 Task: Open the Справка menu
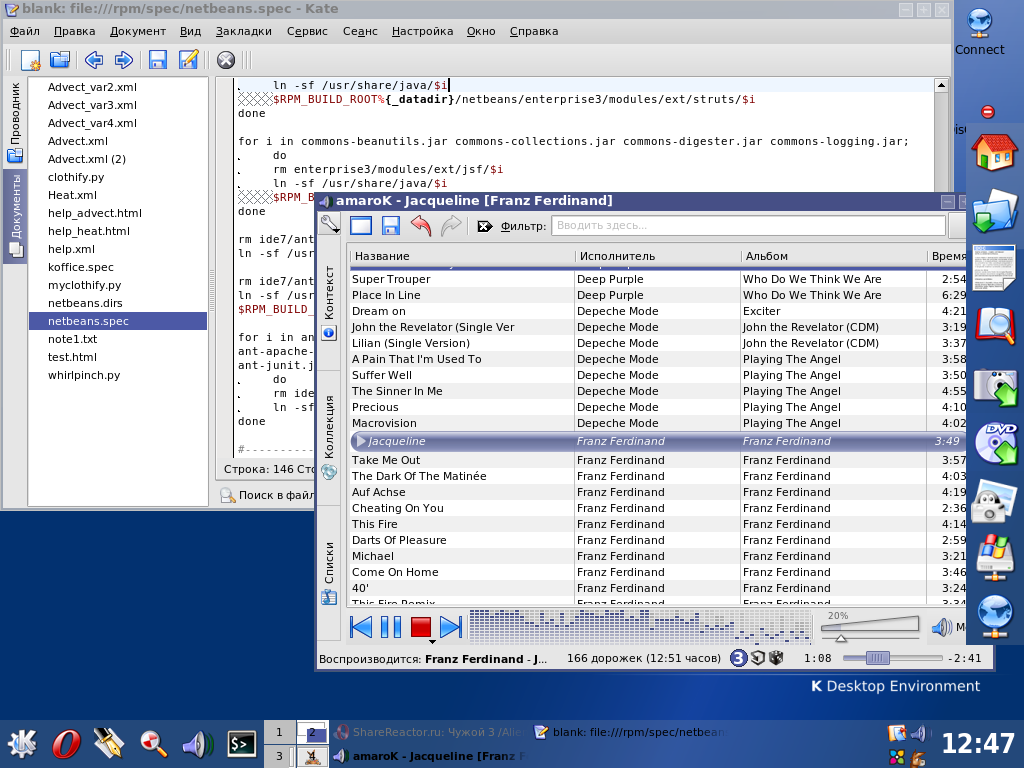tap(534, 31)
